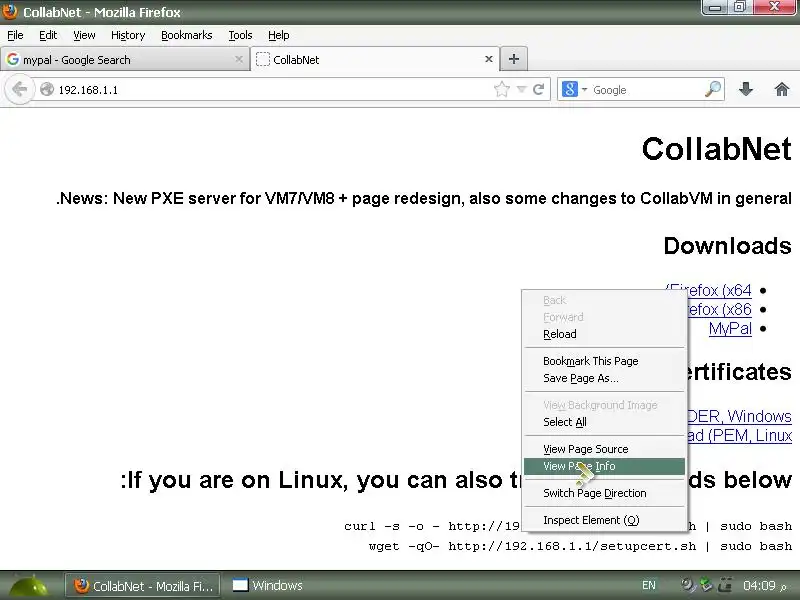This screenshot has width=800, height=600.
Task: Close the CollabNet tab
Action: (x=489, y=59)
